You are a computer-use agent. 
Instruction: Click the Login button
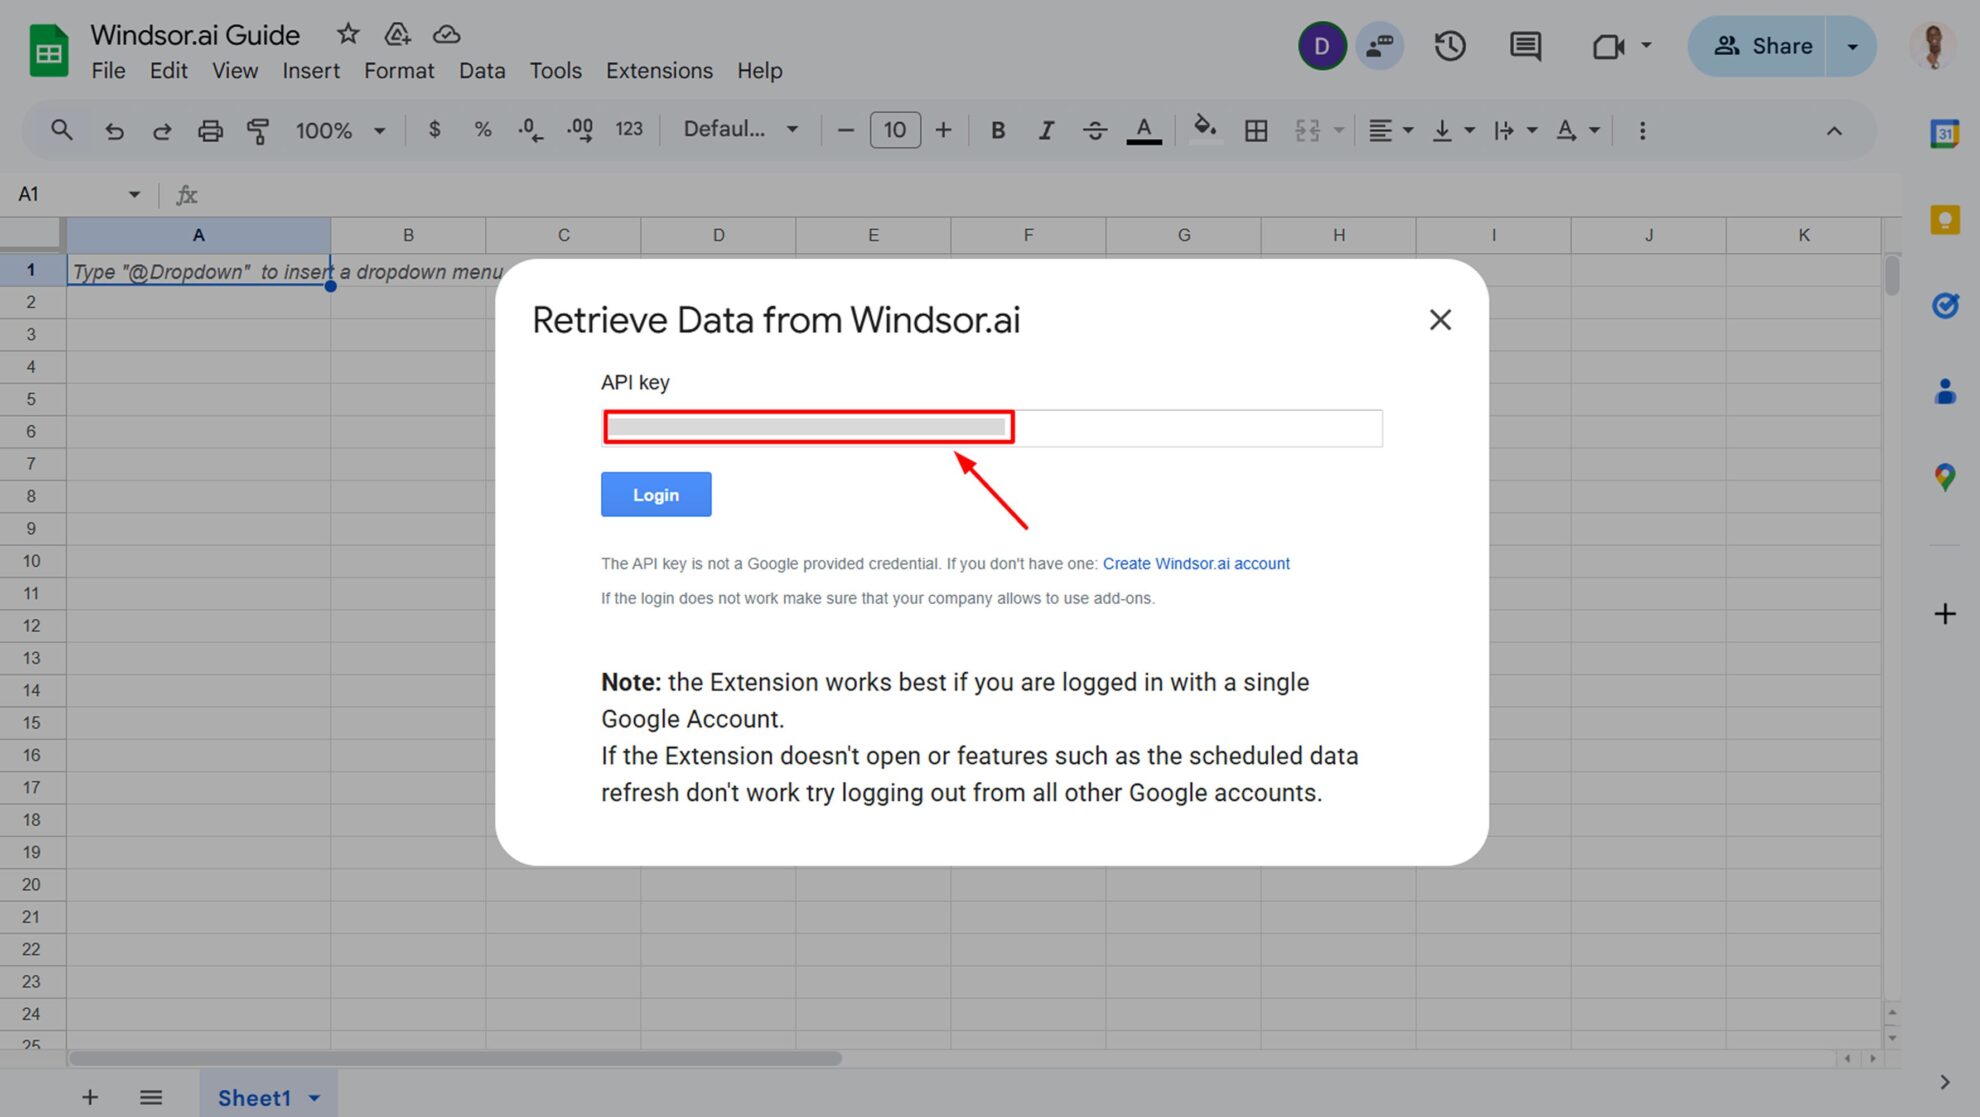coord(656,494)
